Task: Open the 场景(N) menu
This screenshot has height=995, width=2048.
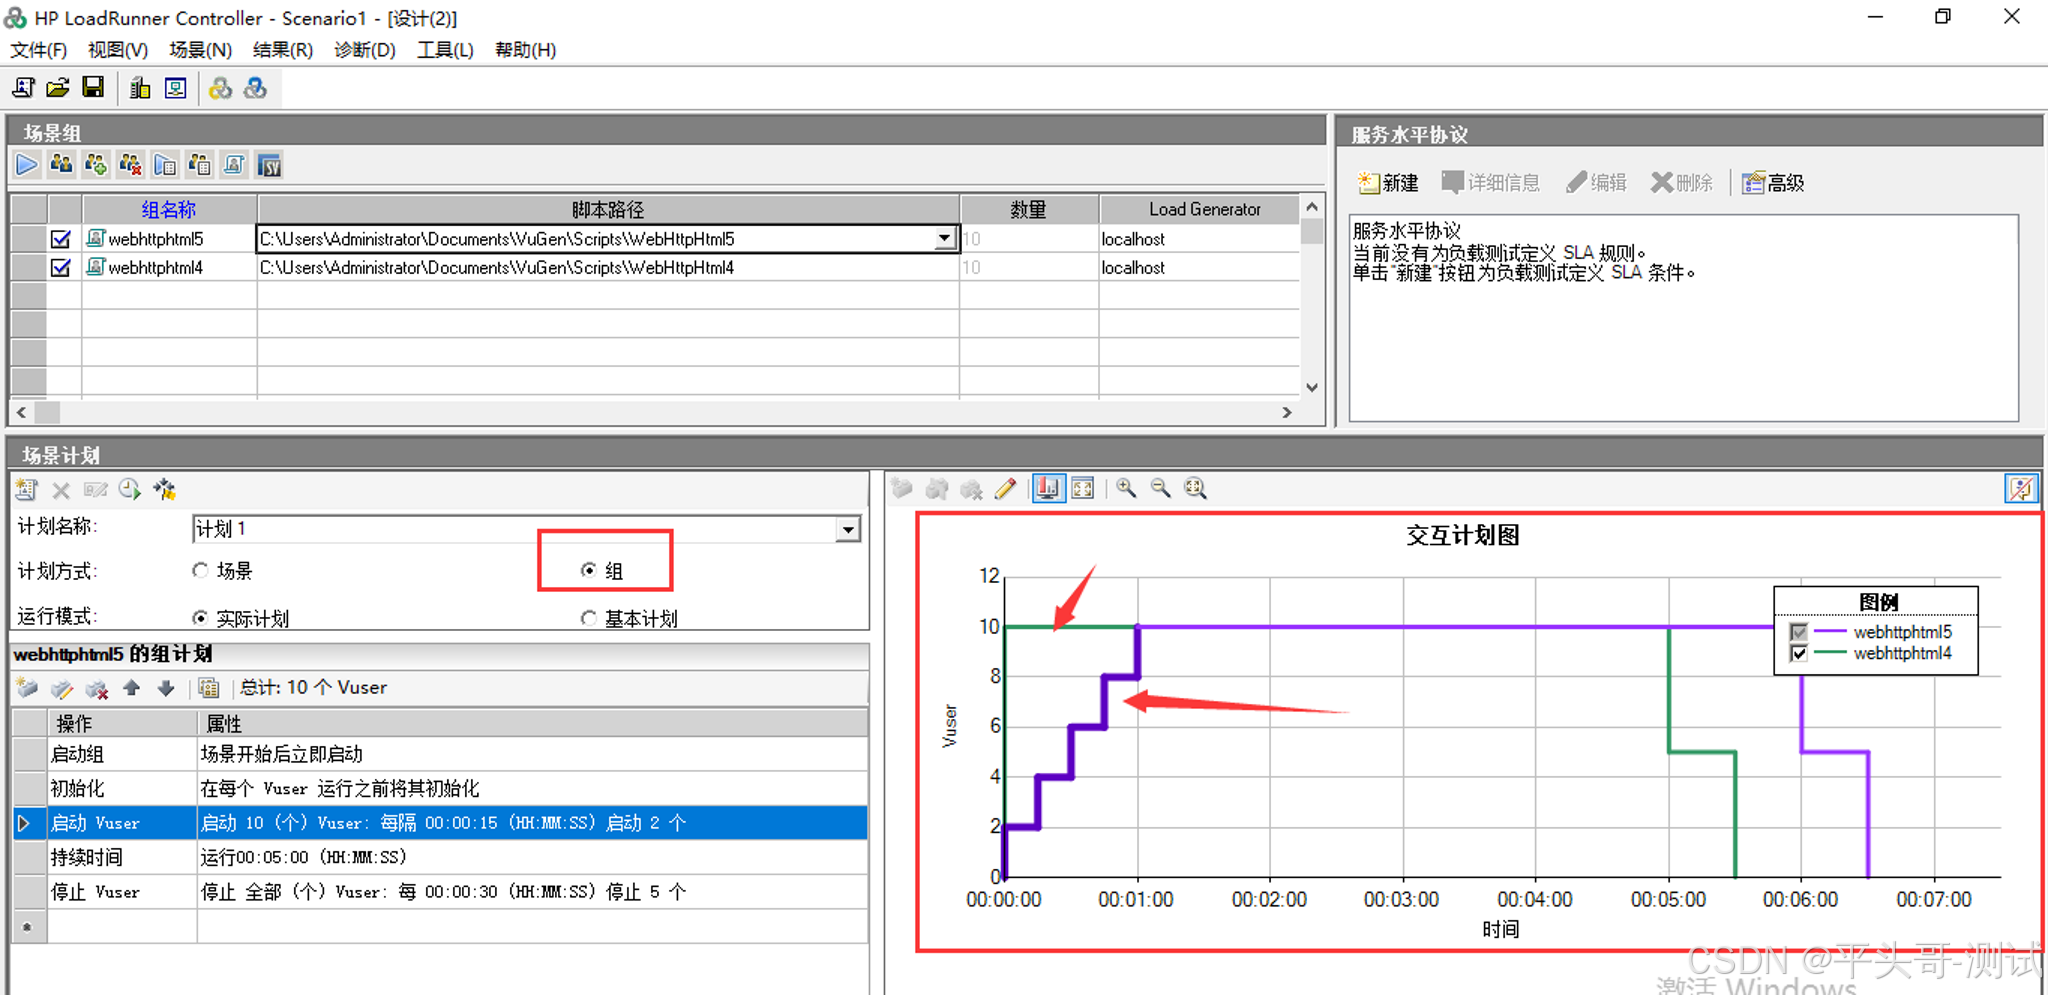Action: [199, 49]
